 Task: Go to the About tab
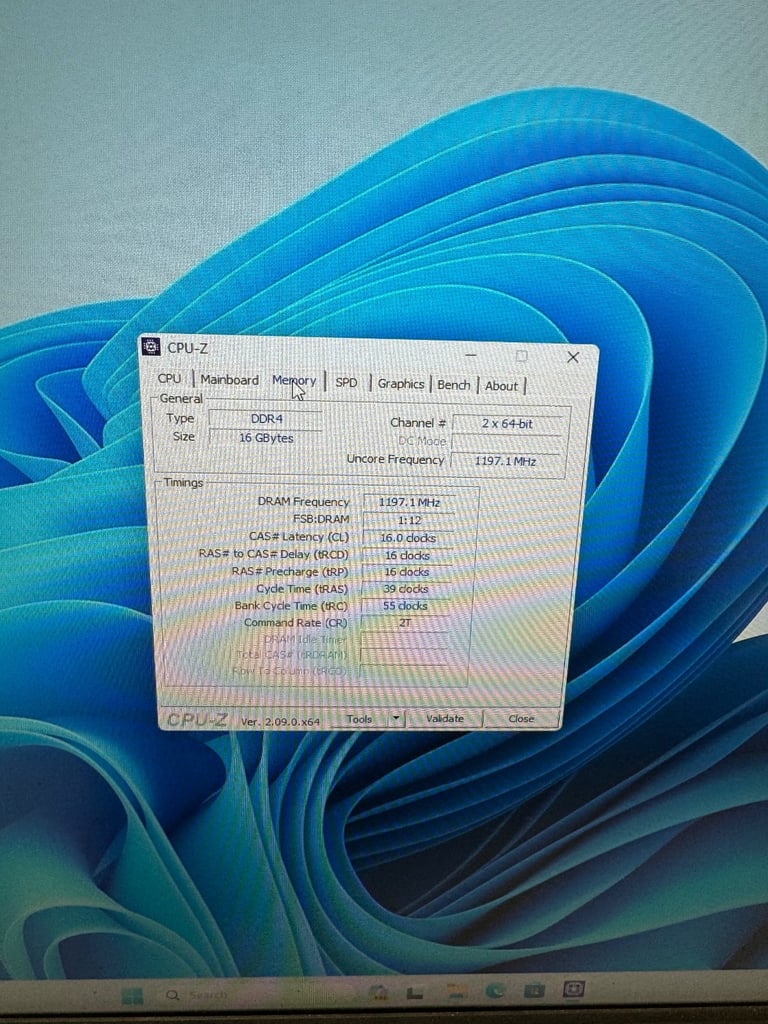point(501,386)
